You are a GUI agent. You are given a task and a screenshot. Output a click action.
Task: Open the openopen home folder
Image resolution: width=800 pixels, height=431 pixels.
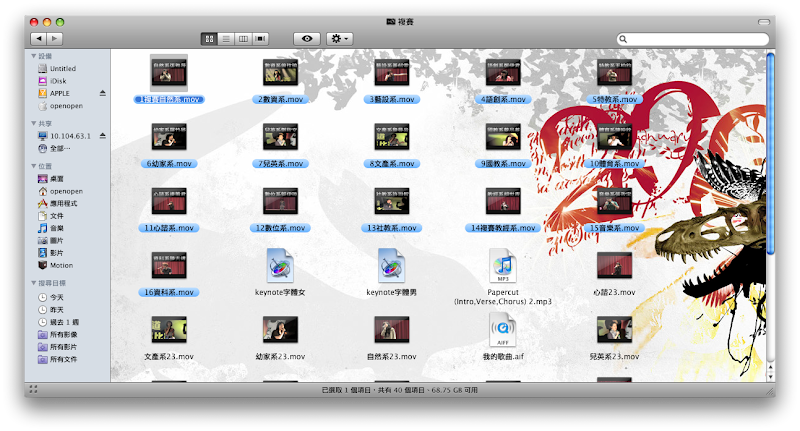coord(67,191)
